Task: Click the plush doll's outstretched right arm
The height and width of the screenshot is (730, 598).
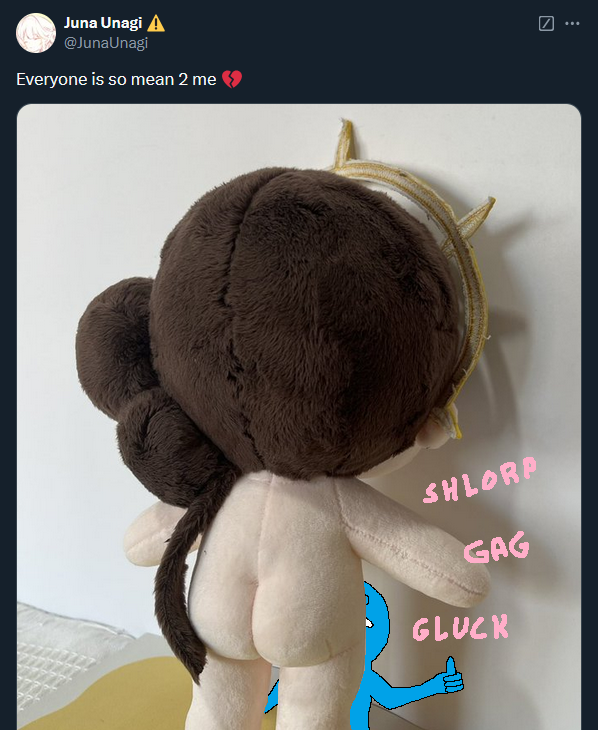Action: tap(415, 545)
